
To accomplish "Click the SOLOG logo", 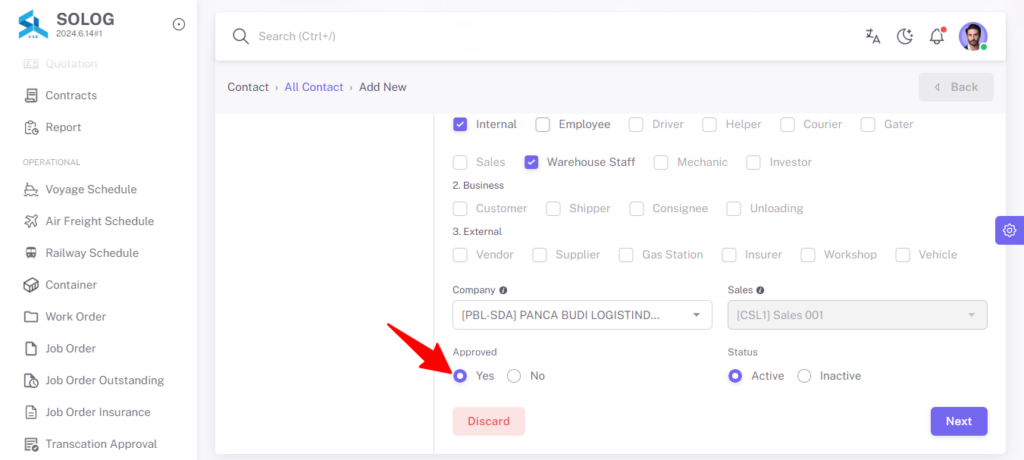I will point(33,24).
